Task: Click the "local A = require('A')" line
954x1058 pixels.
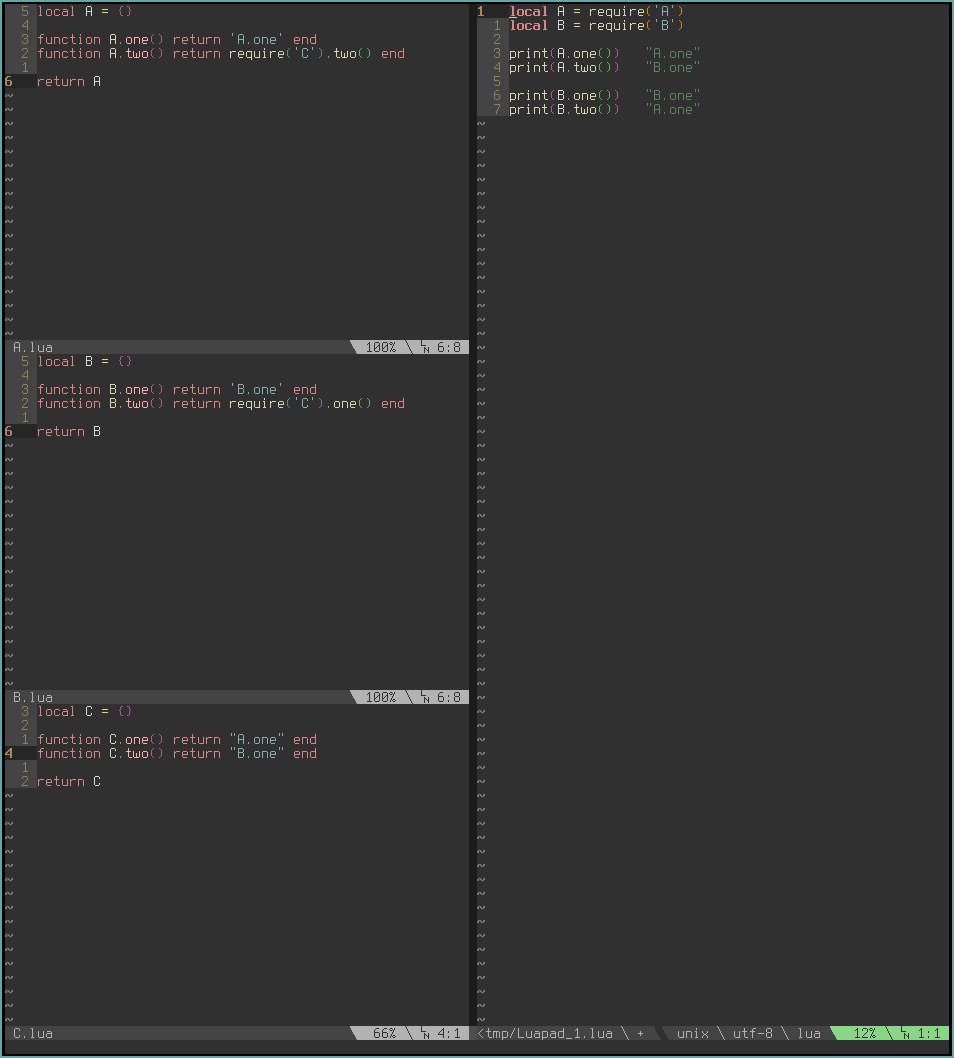Action: pos(596,11)
